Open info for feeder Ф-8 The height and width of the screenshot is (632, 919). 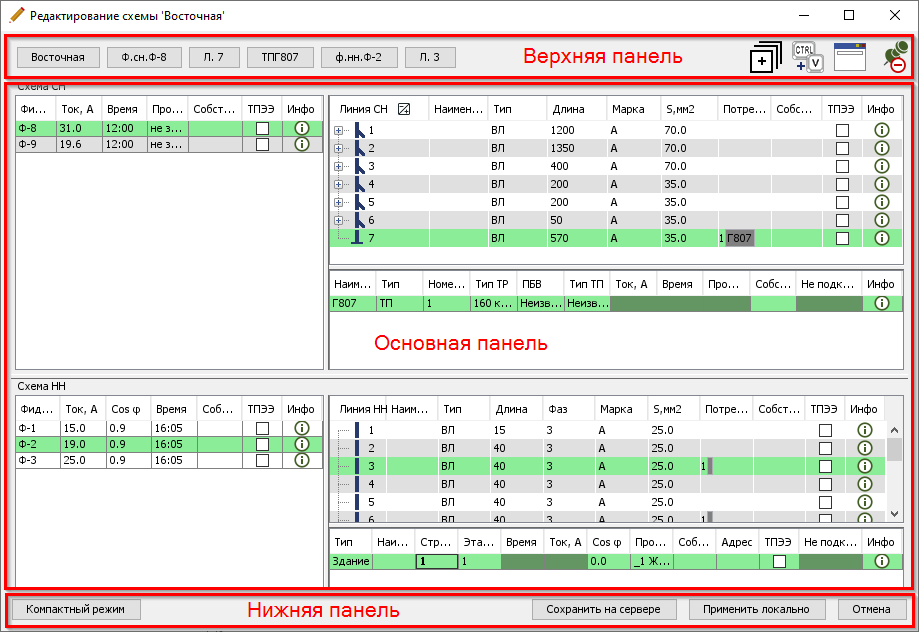(301, 128)
